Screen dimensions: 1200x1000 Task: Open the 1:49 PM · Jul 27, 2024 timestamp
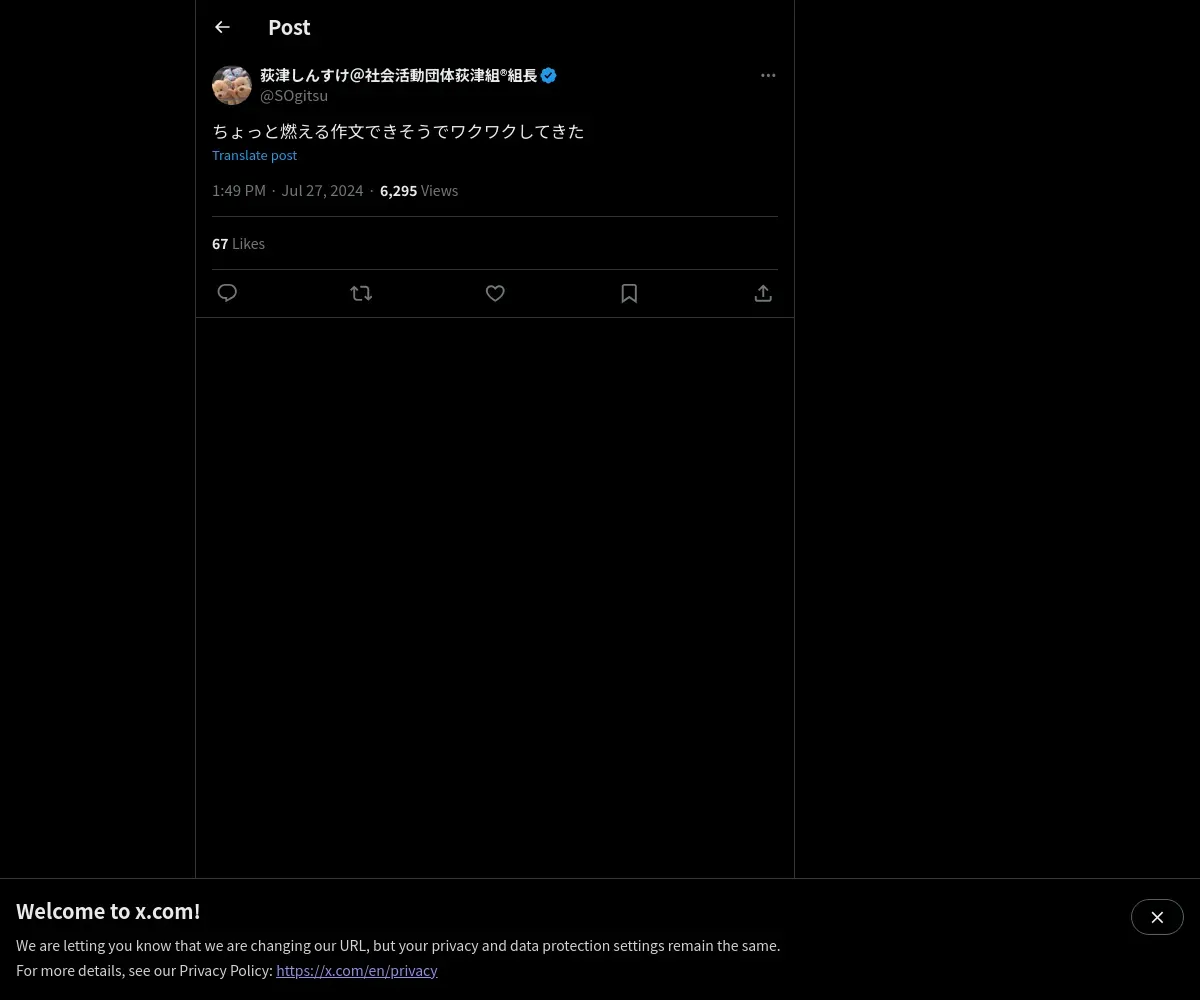point(288,190)
